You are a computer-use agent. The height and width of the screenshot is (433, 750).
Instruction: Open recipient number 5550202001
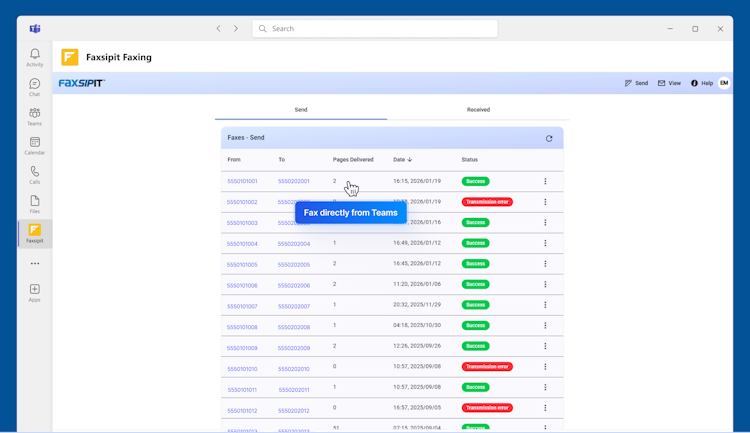[x=294, y=181]
